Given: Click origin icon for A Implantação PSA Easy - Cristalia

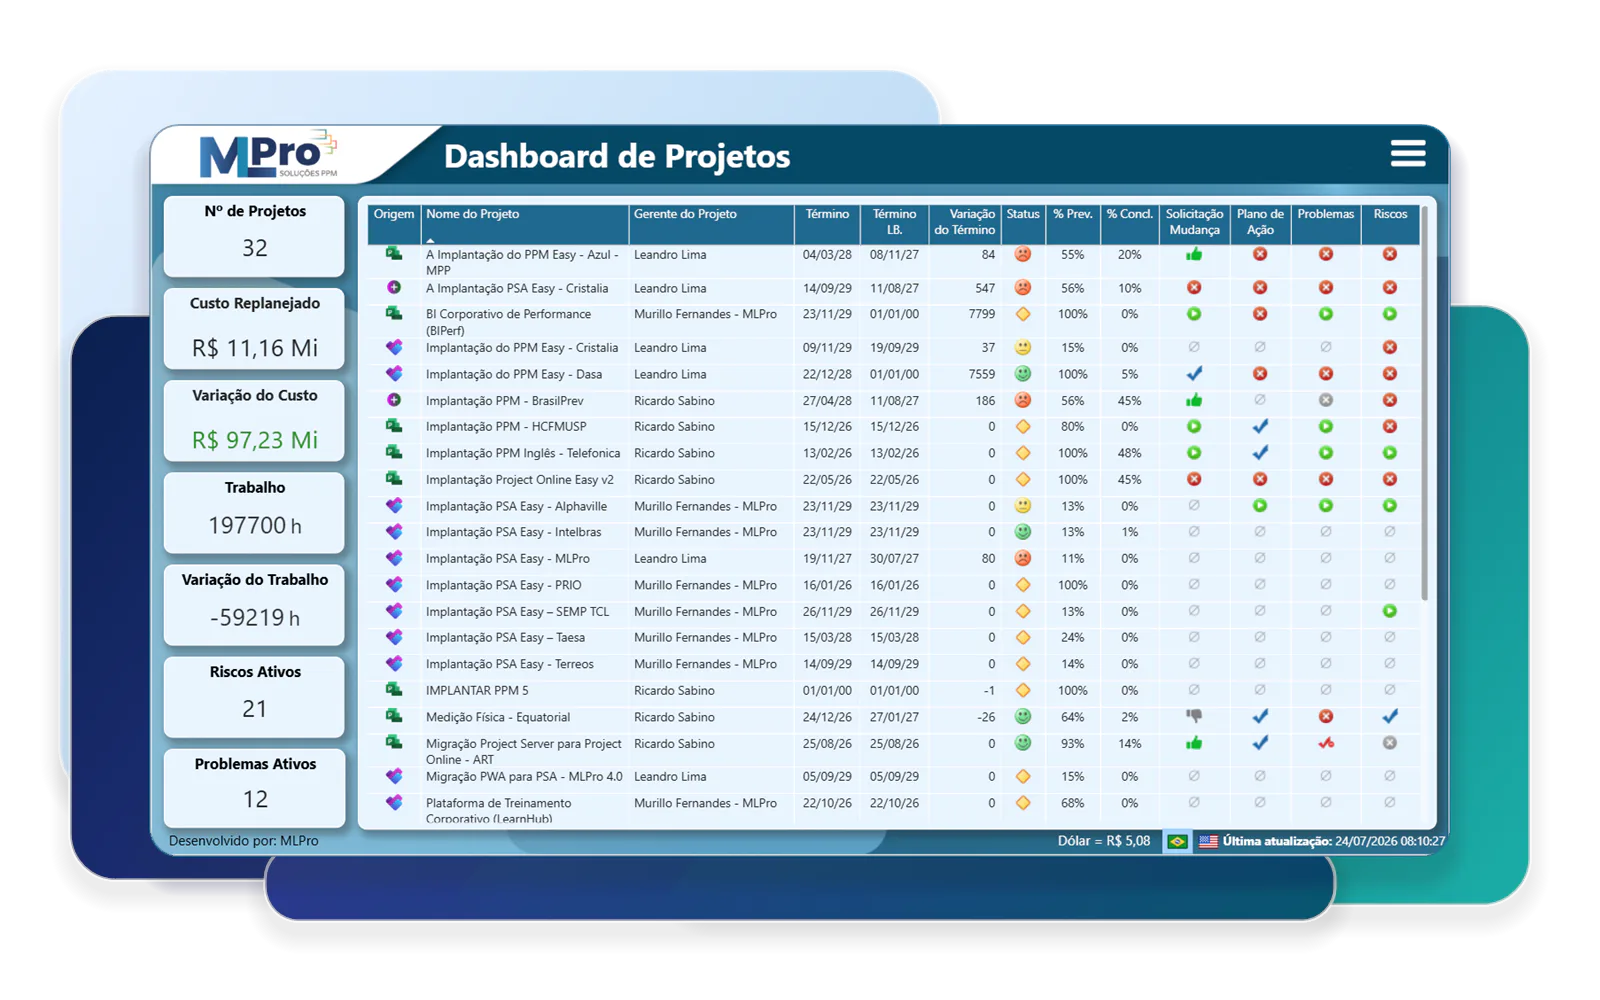Looking at the screenshot, I should (x=394, y=288).
